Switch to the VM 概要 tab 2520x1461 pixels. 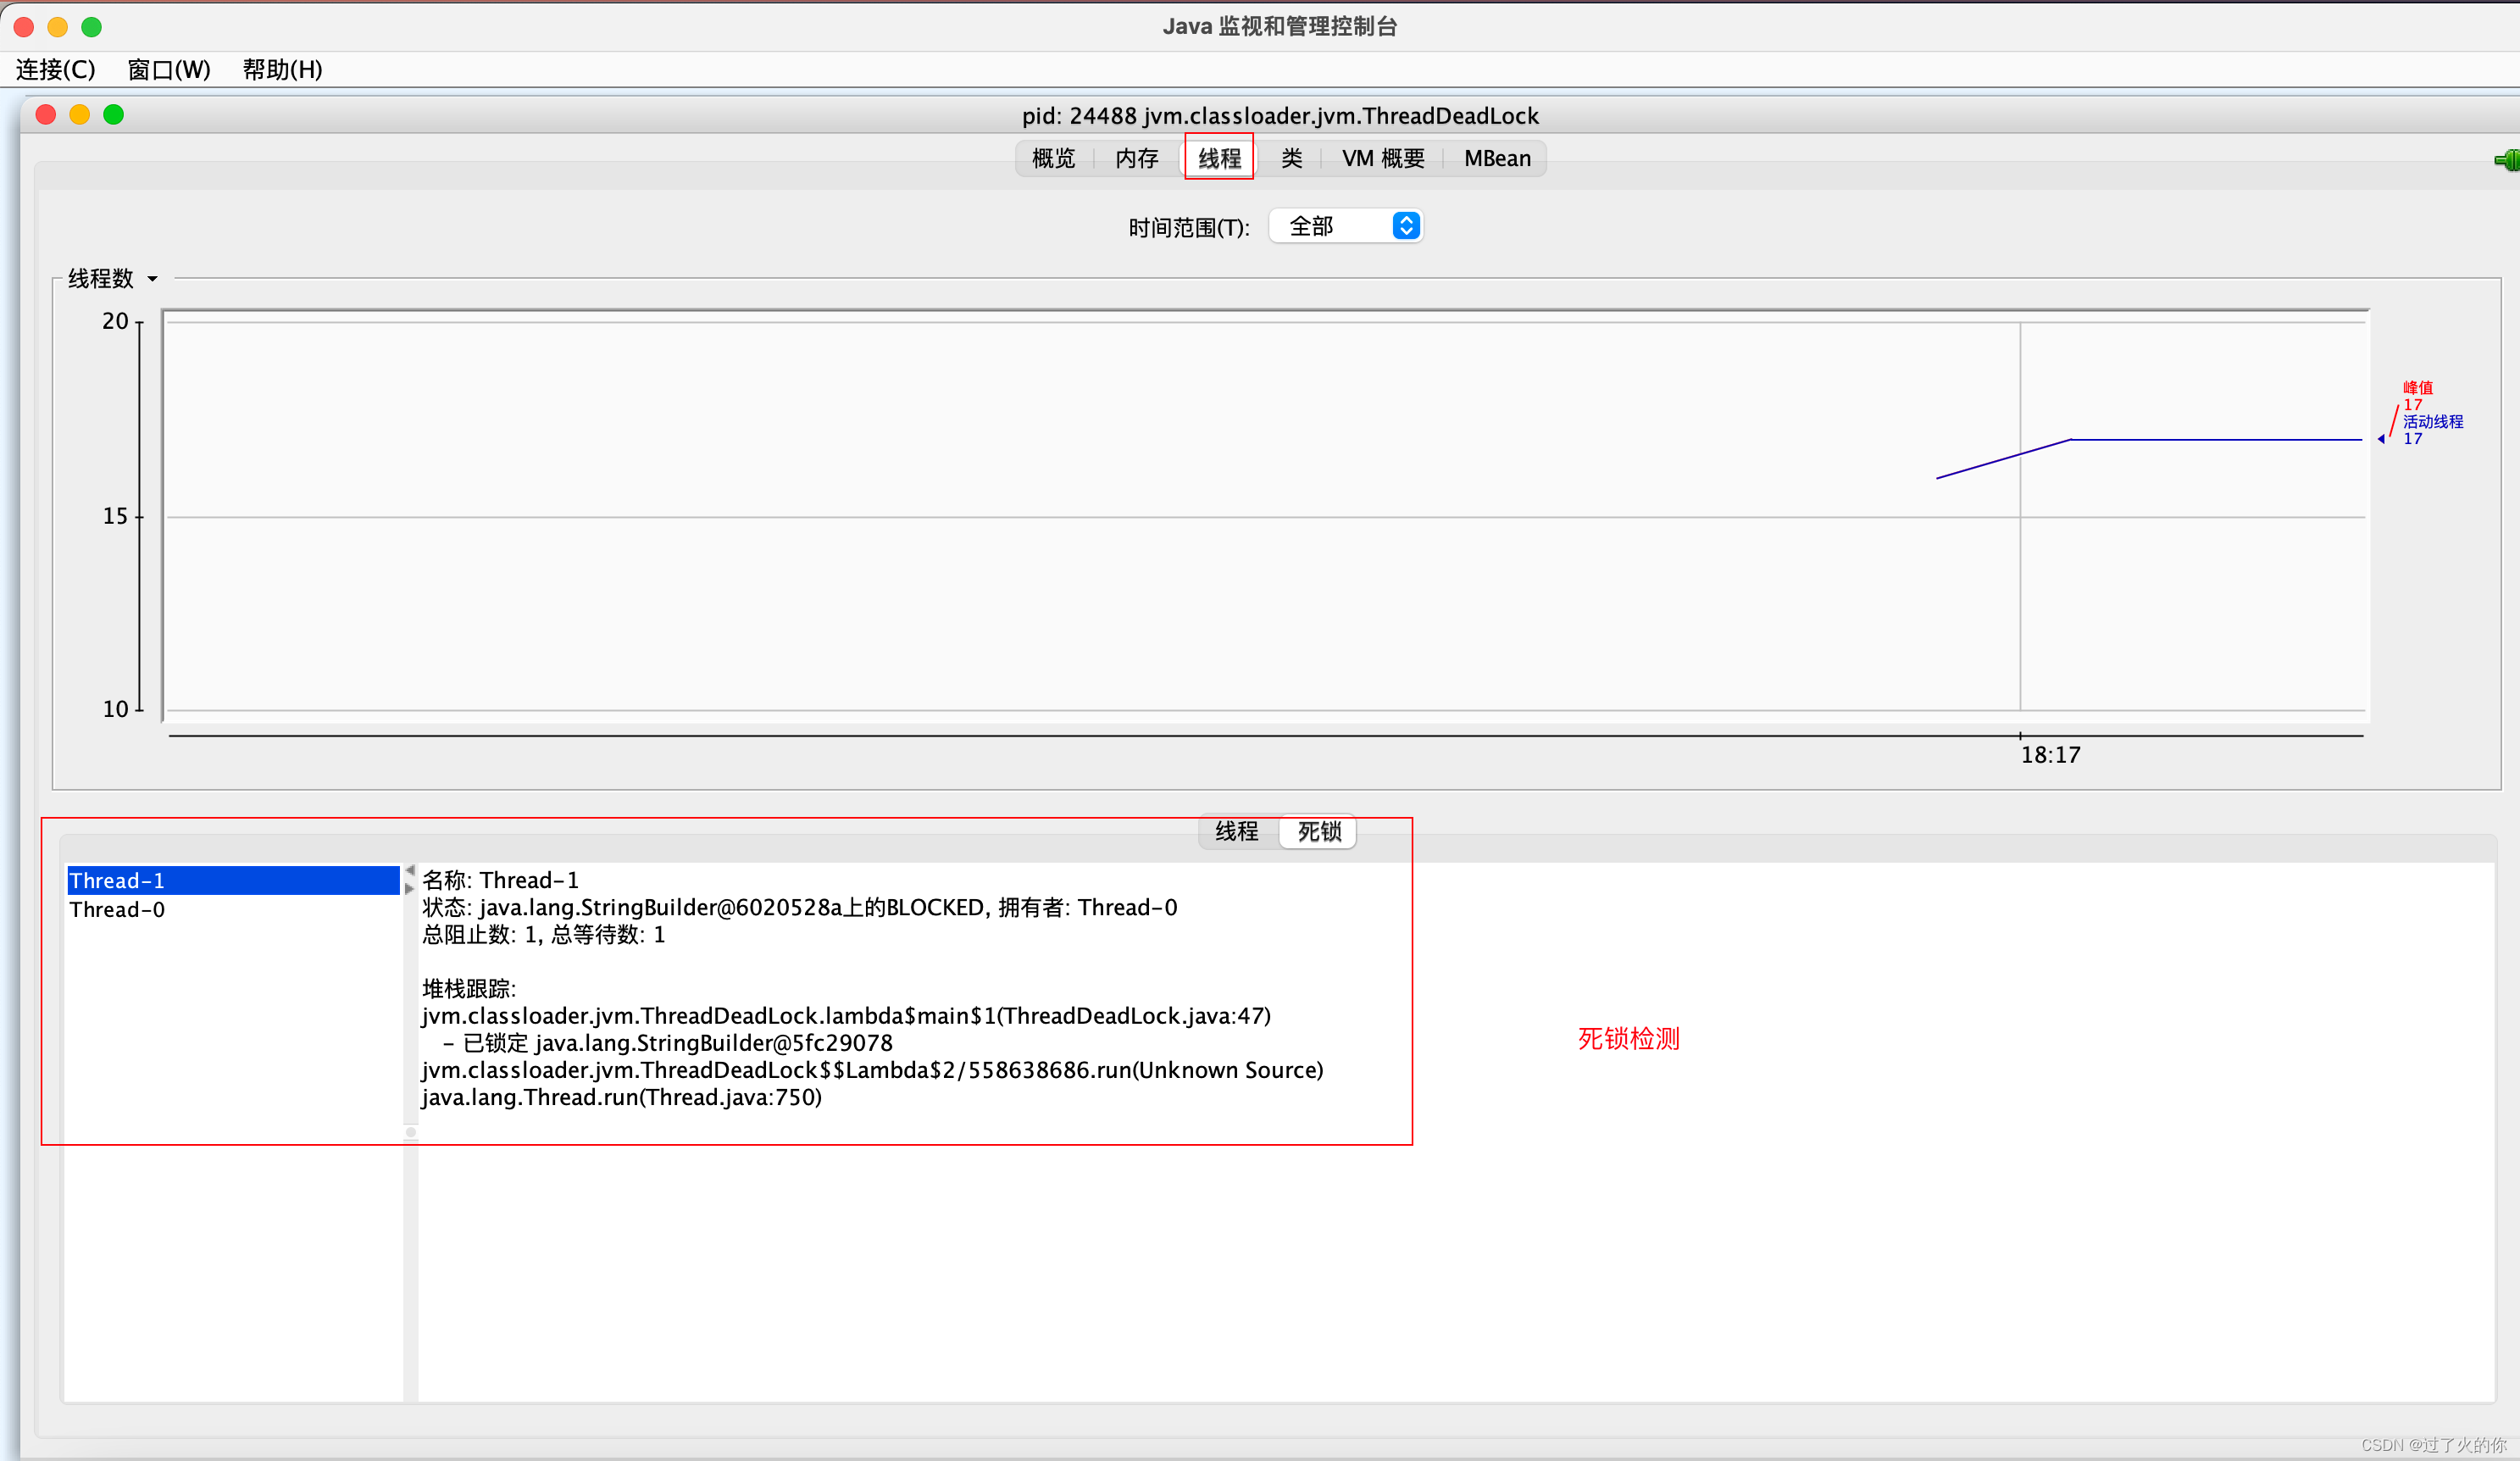1383,158
